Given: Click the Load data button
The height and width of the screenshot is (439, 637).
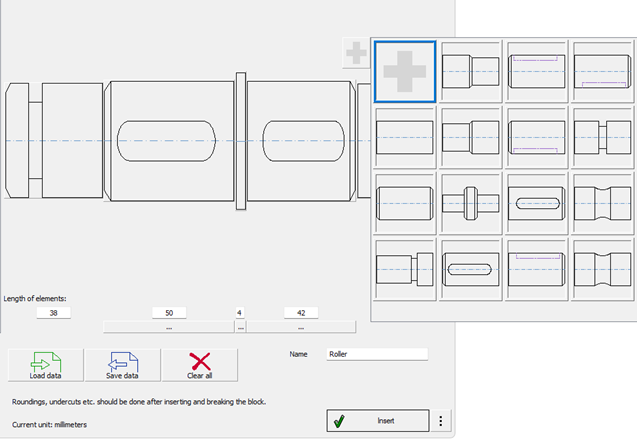Looking at the screenshot, I should [44, 366].
